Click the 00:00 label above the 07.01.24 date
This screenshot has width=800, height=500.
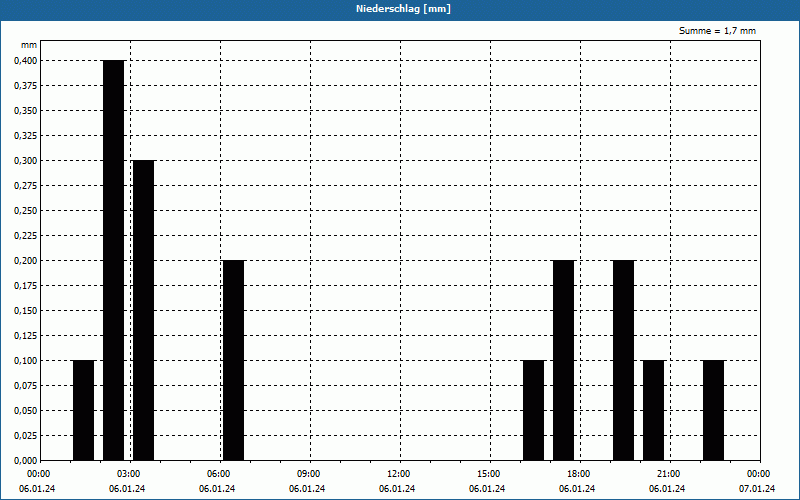(759, 474)
